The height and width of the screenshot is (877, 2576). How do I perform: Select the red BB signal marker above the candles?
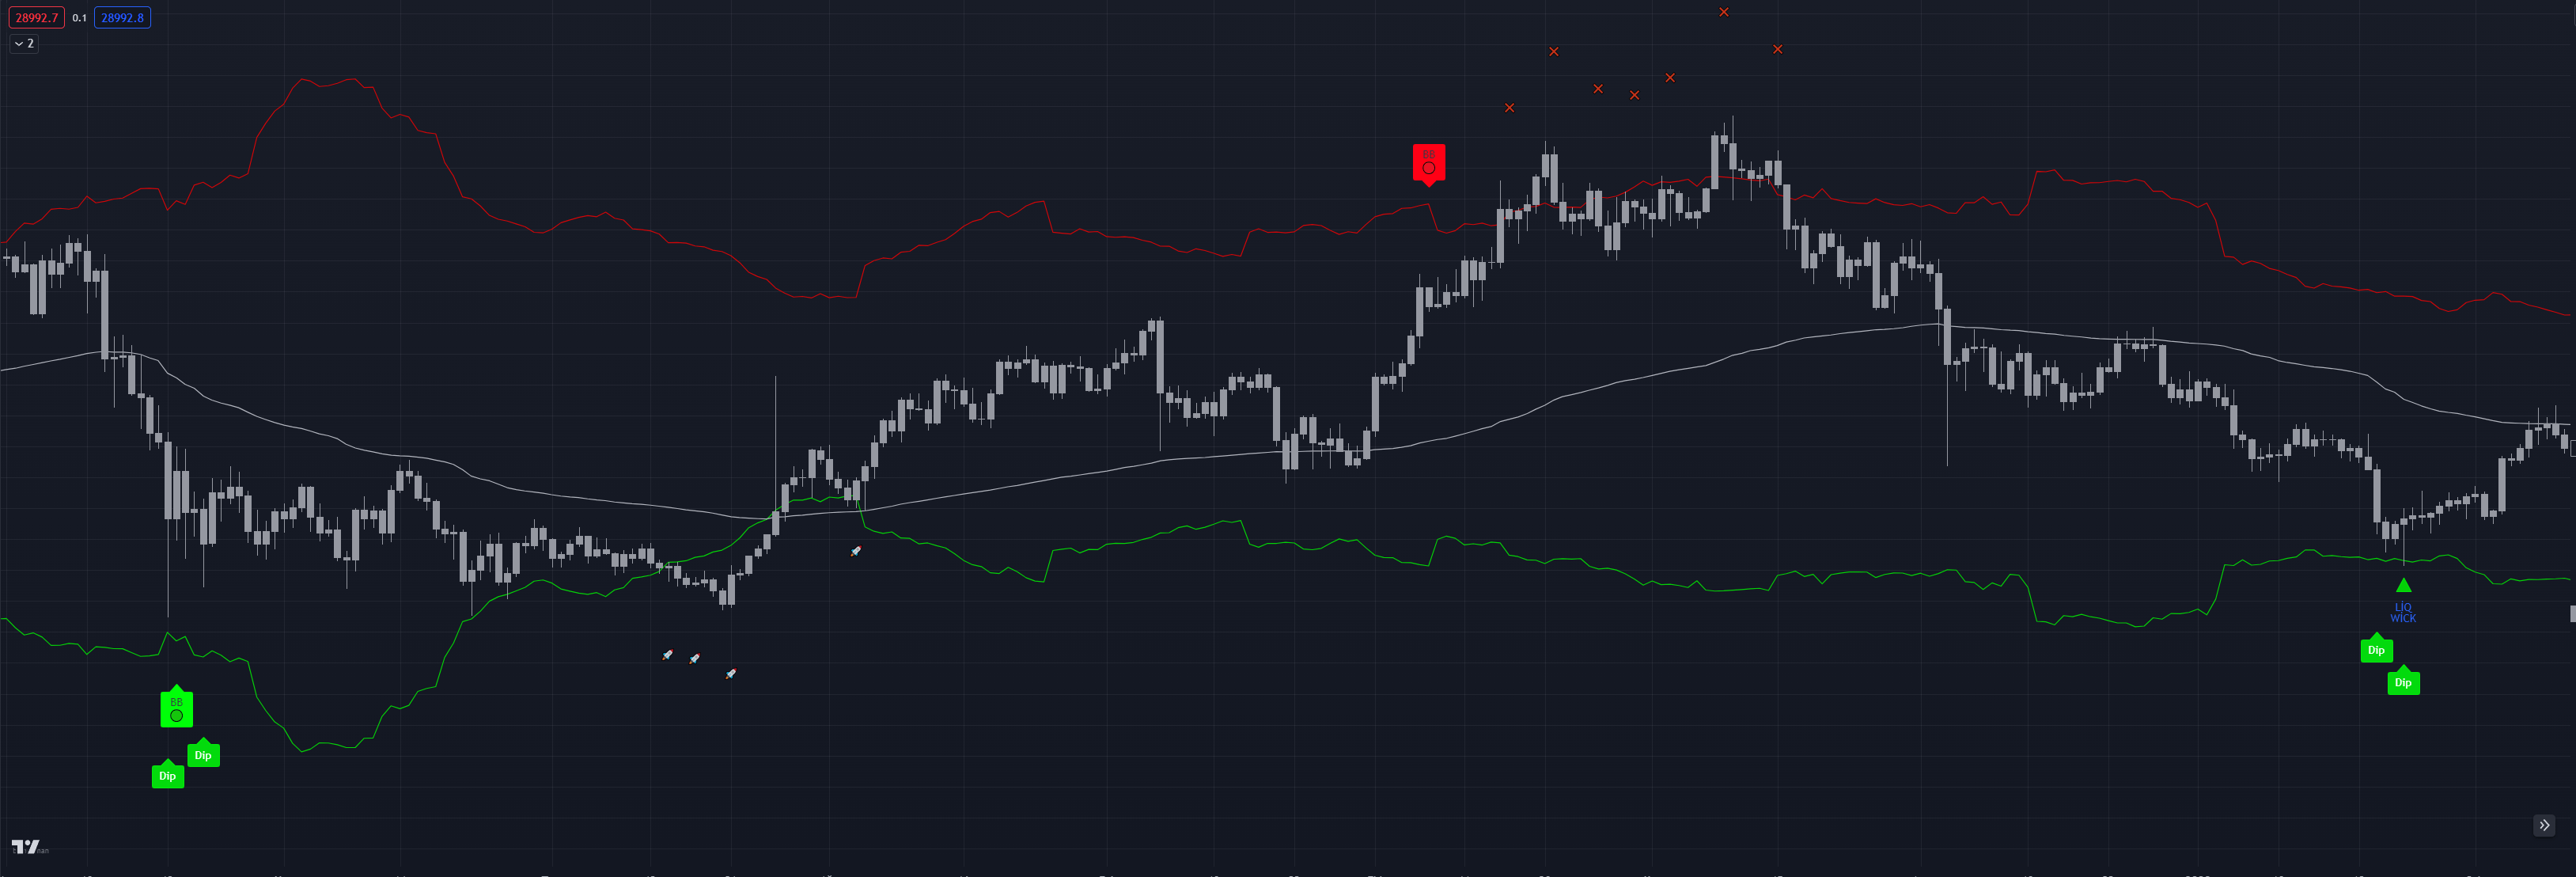click(1428, 163)
